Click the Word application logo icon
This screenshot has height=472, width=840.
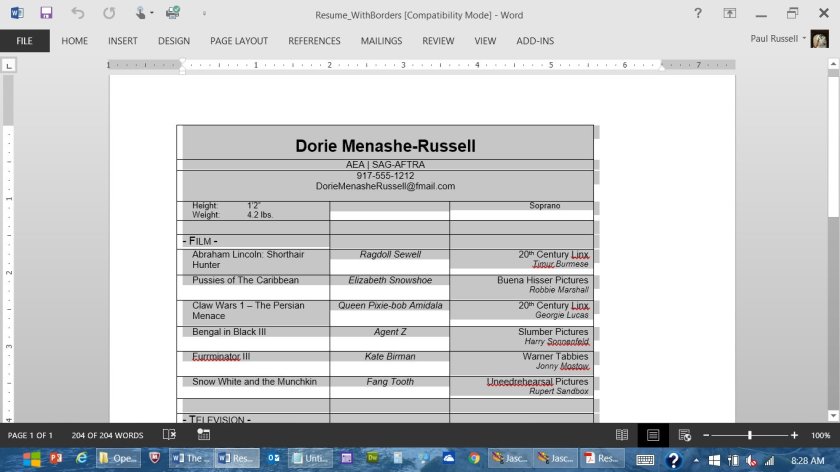17,13
